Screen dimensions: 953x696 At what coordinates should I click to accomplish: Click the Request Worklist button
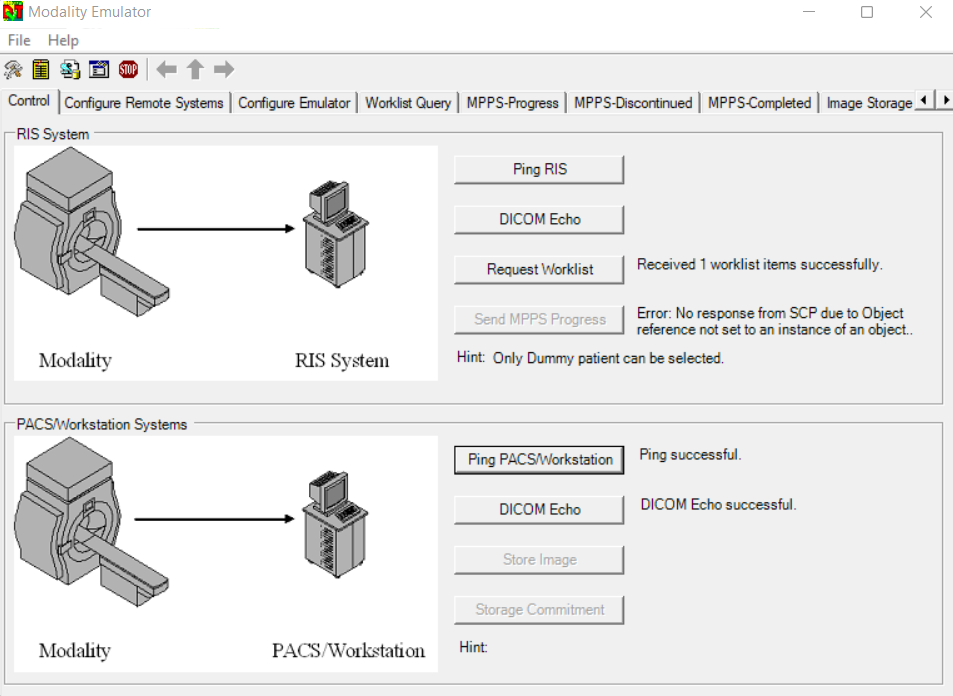point(538,269)
